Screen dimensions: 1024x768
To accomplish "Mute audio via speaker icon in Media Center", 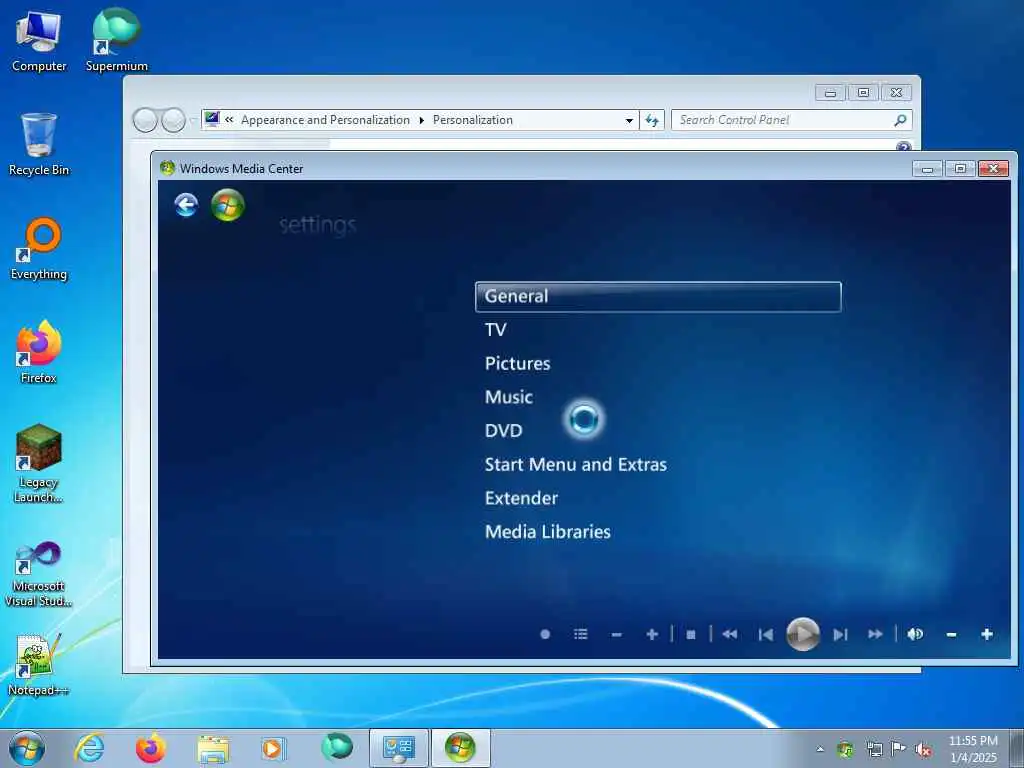I will point(915,634).
